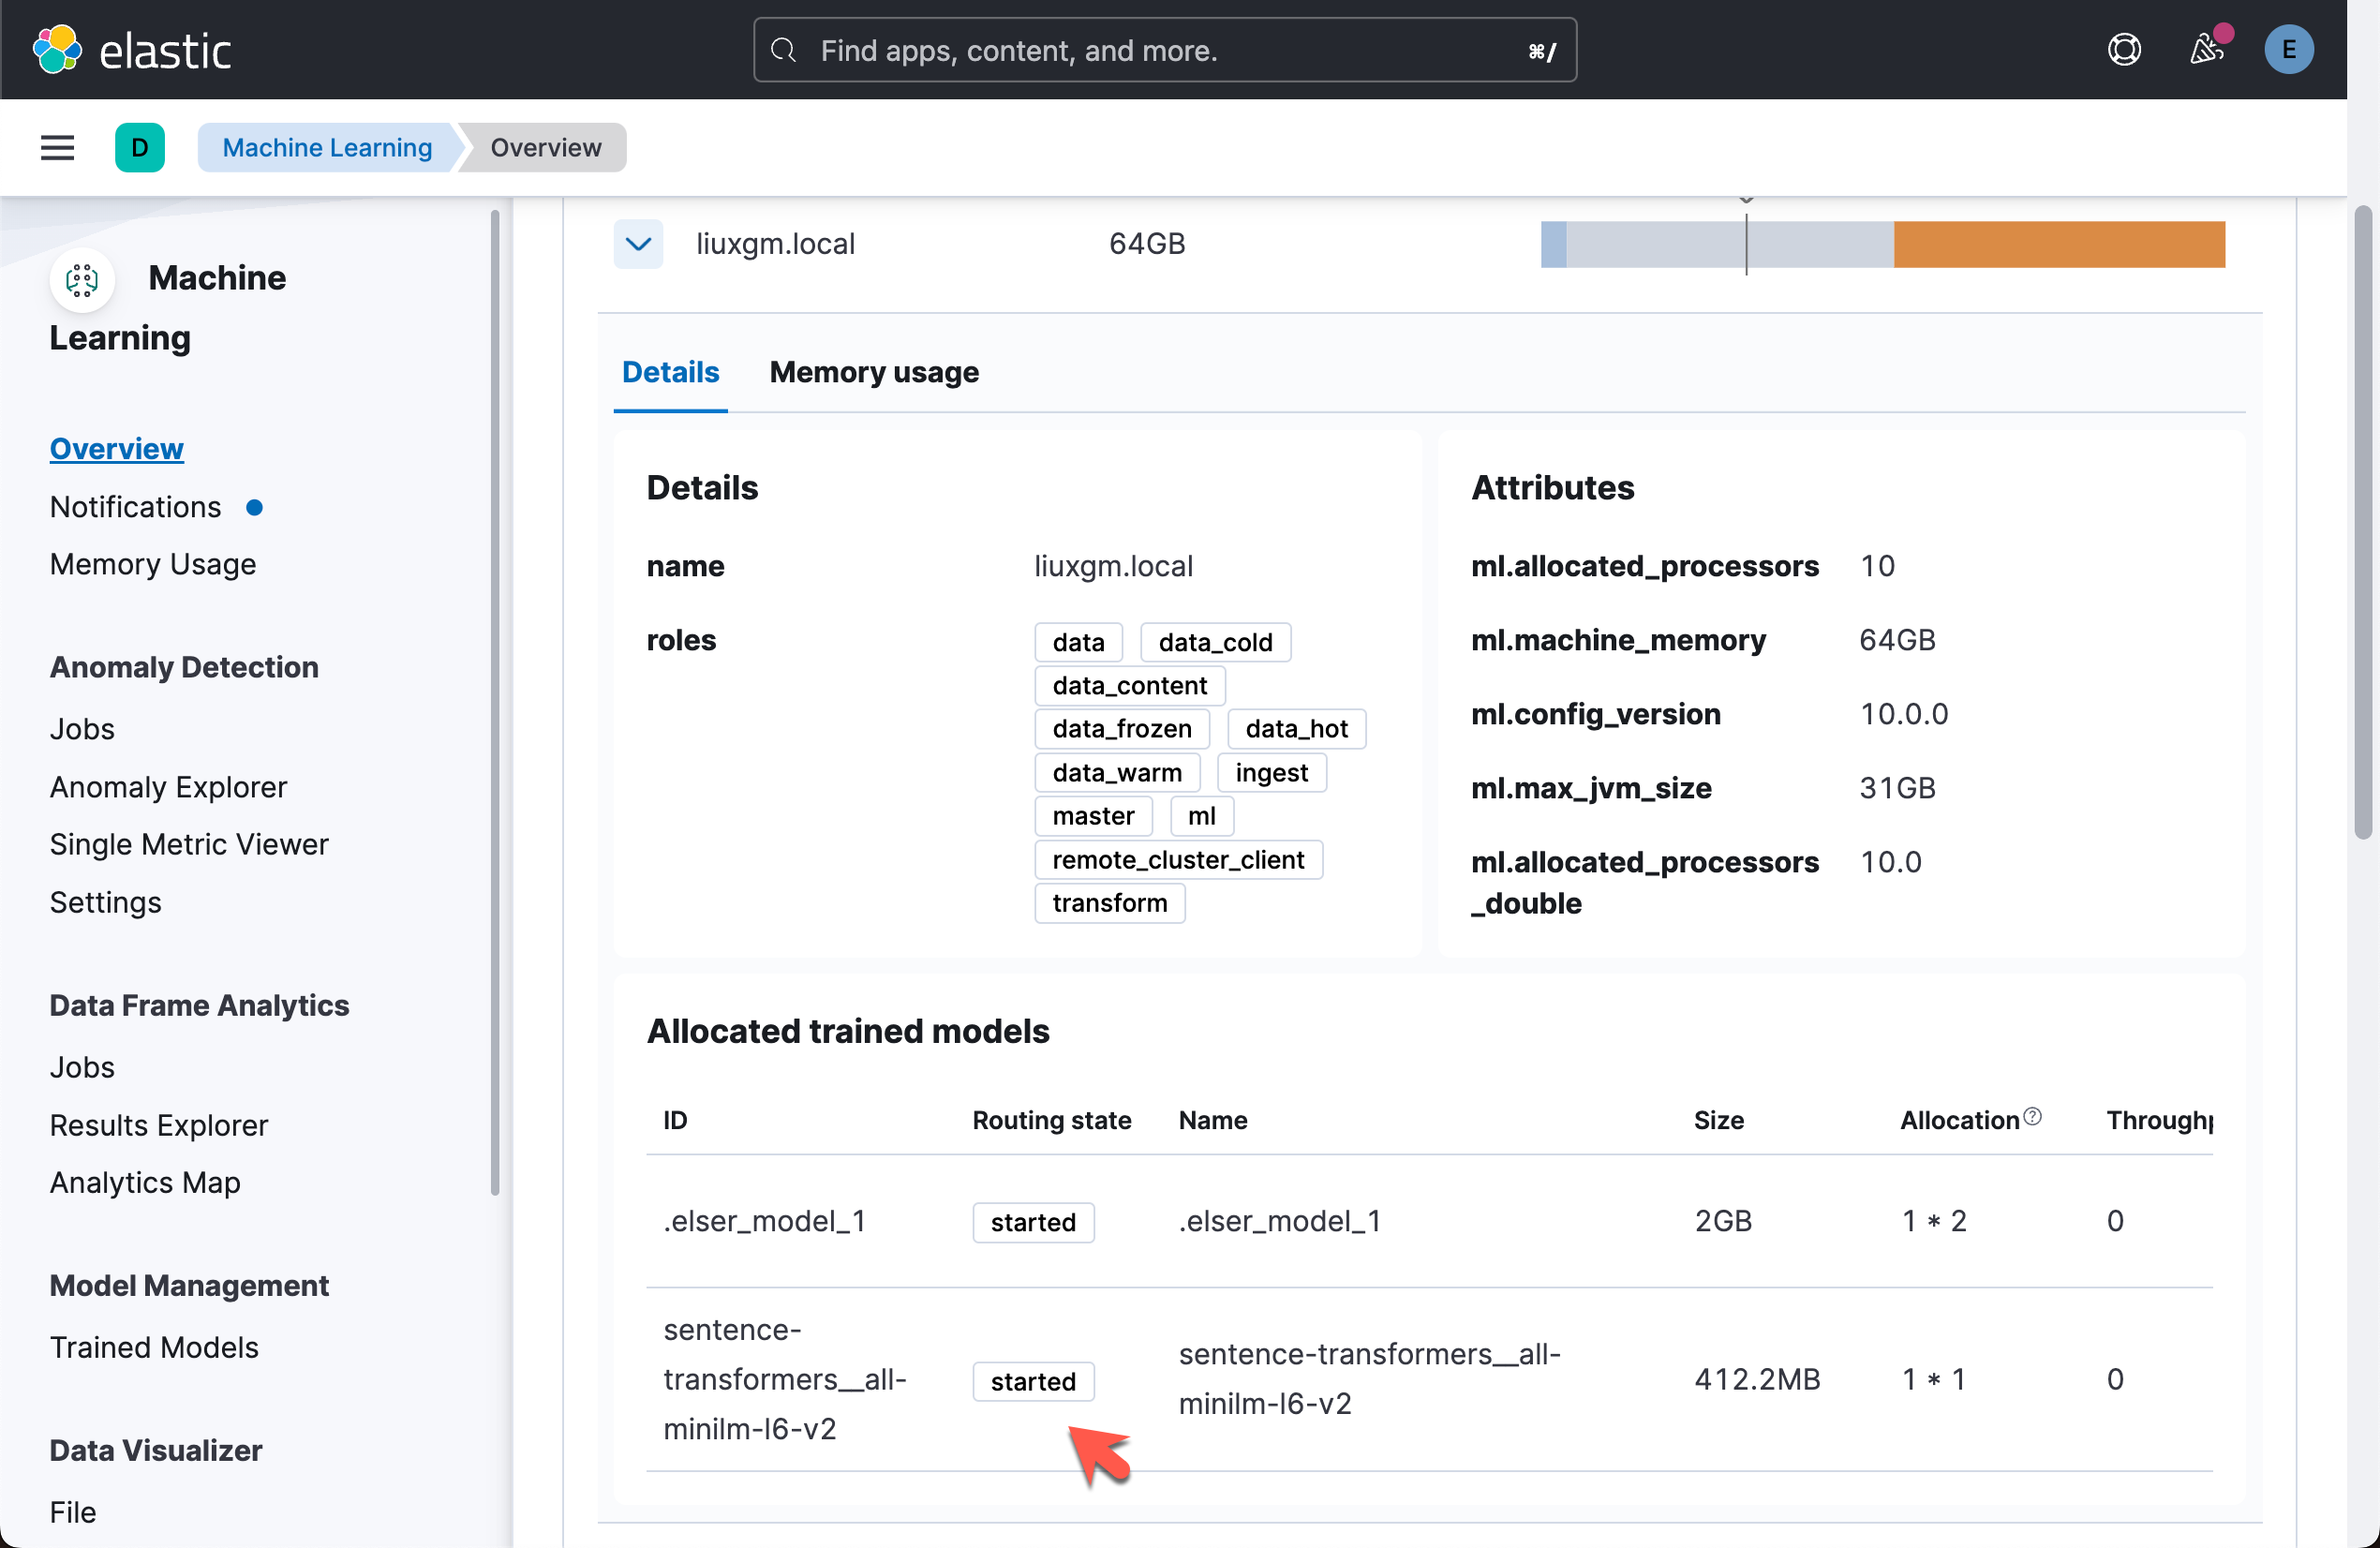The width and height of the screenshot is (2380, 1548).
Task: Go to the Notifications page
Action: 135,507
